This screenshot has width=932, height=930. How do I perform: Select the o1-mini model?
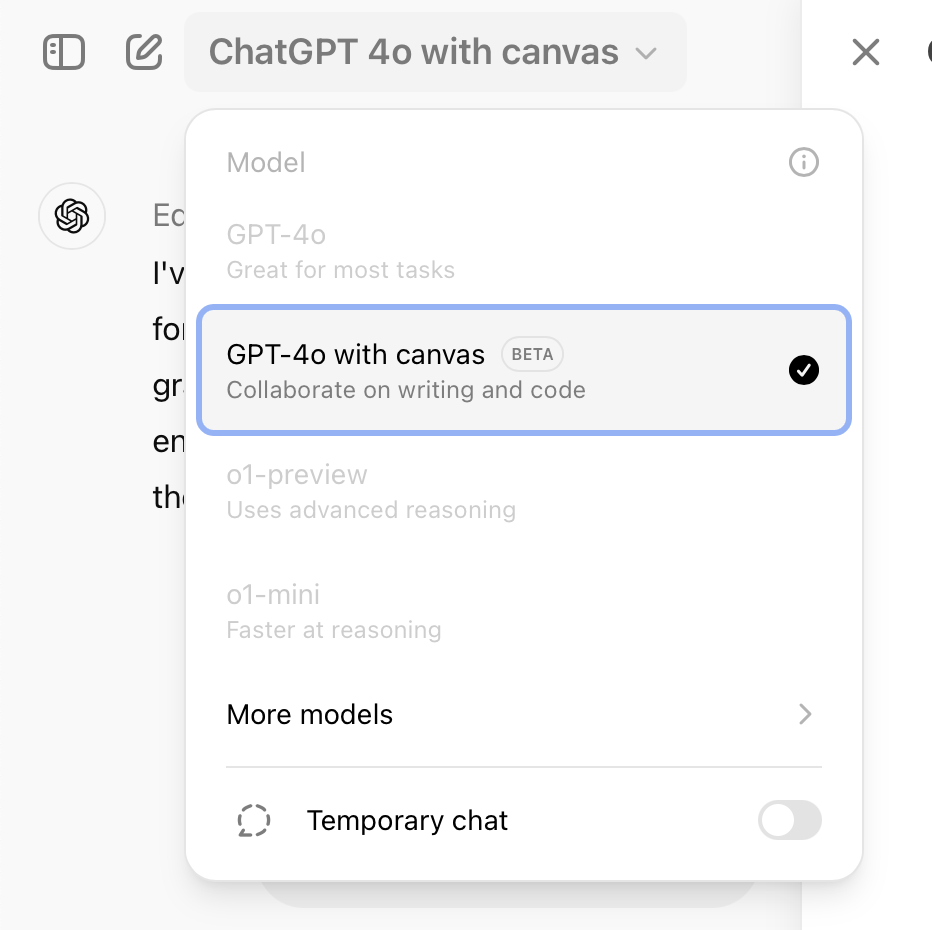click(524, 611)
